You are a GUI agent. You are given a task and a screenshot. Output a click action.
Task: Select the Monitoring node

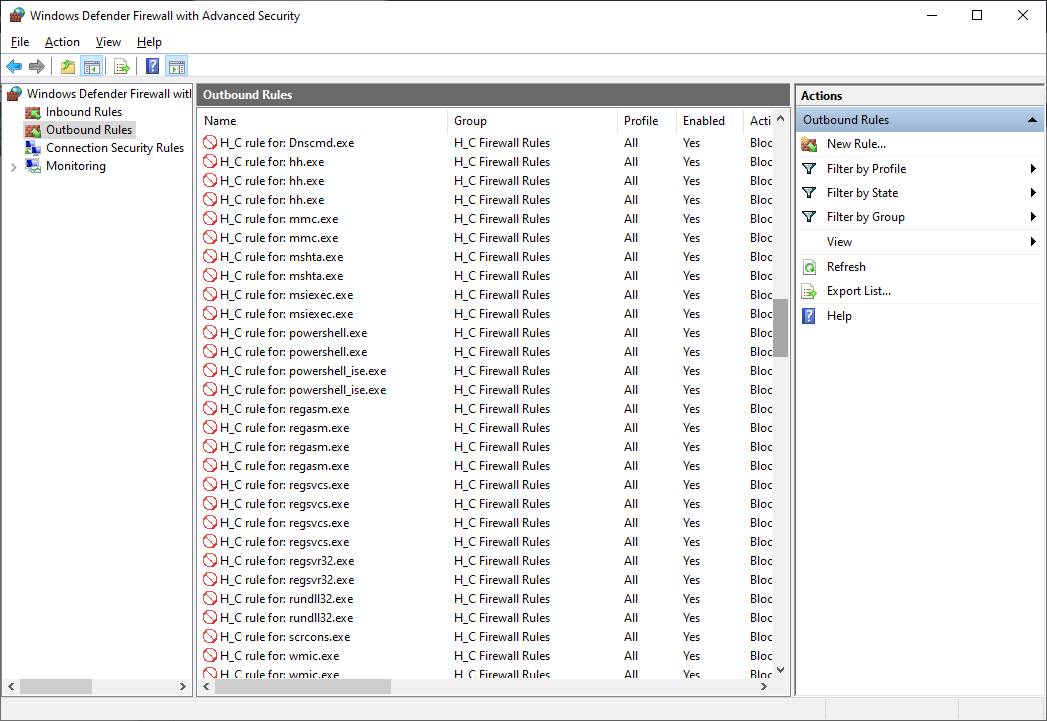(x=75, y=166)
